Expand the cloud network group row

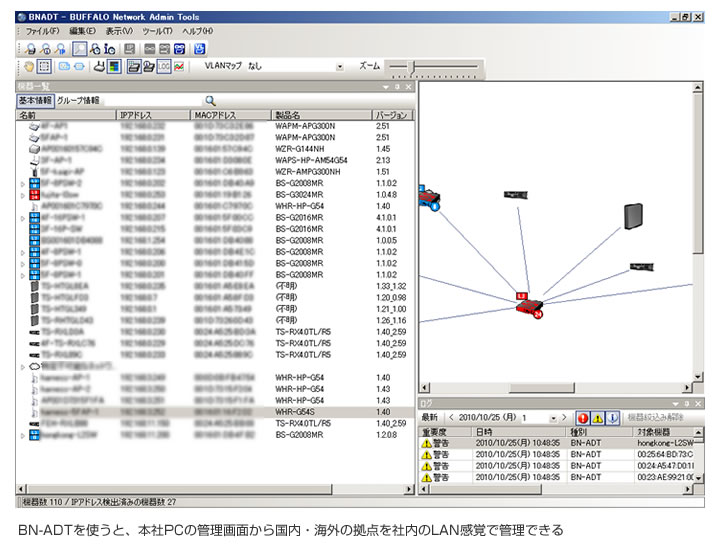click(22, 367)
